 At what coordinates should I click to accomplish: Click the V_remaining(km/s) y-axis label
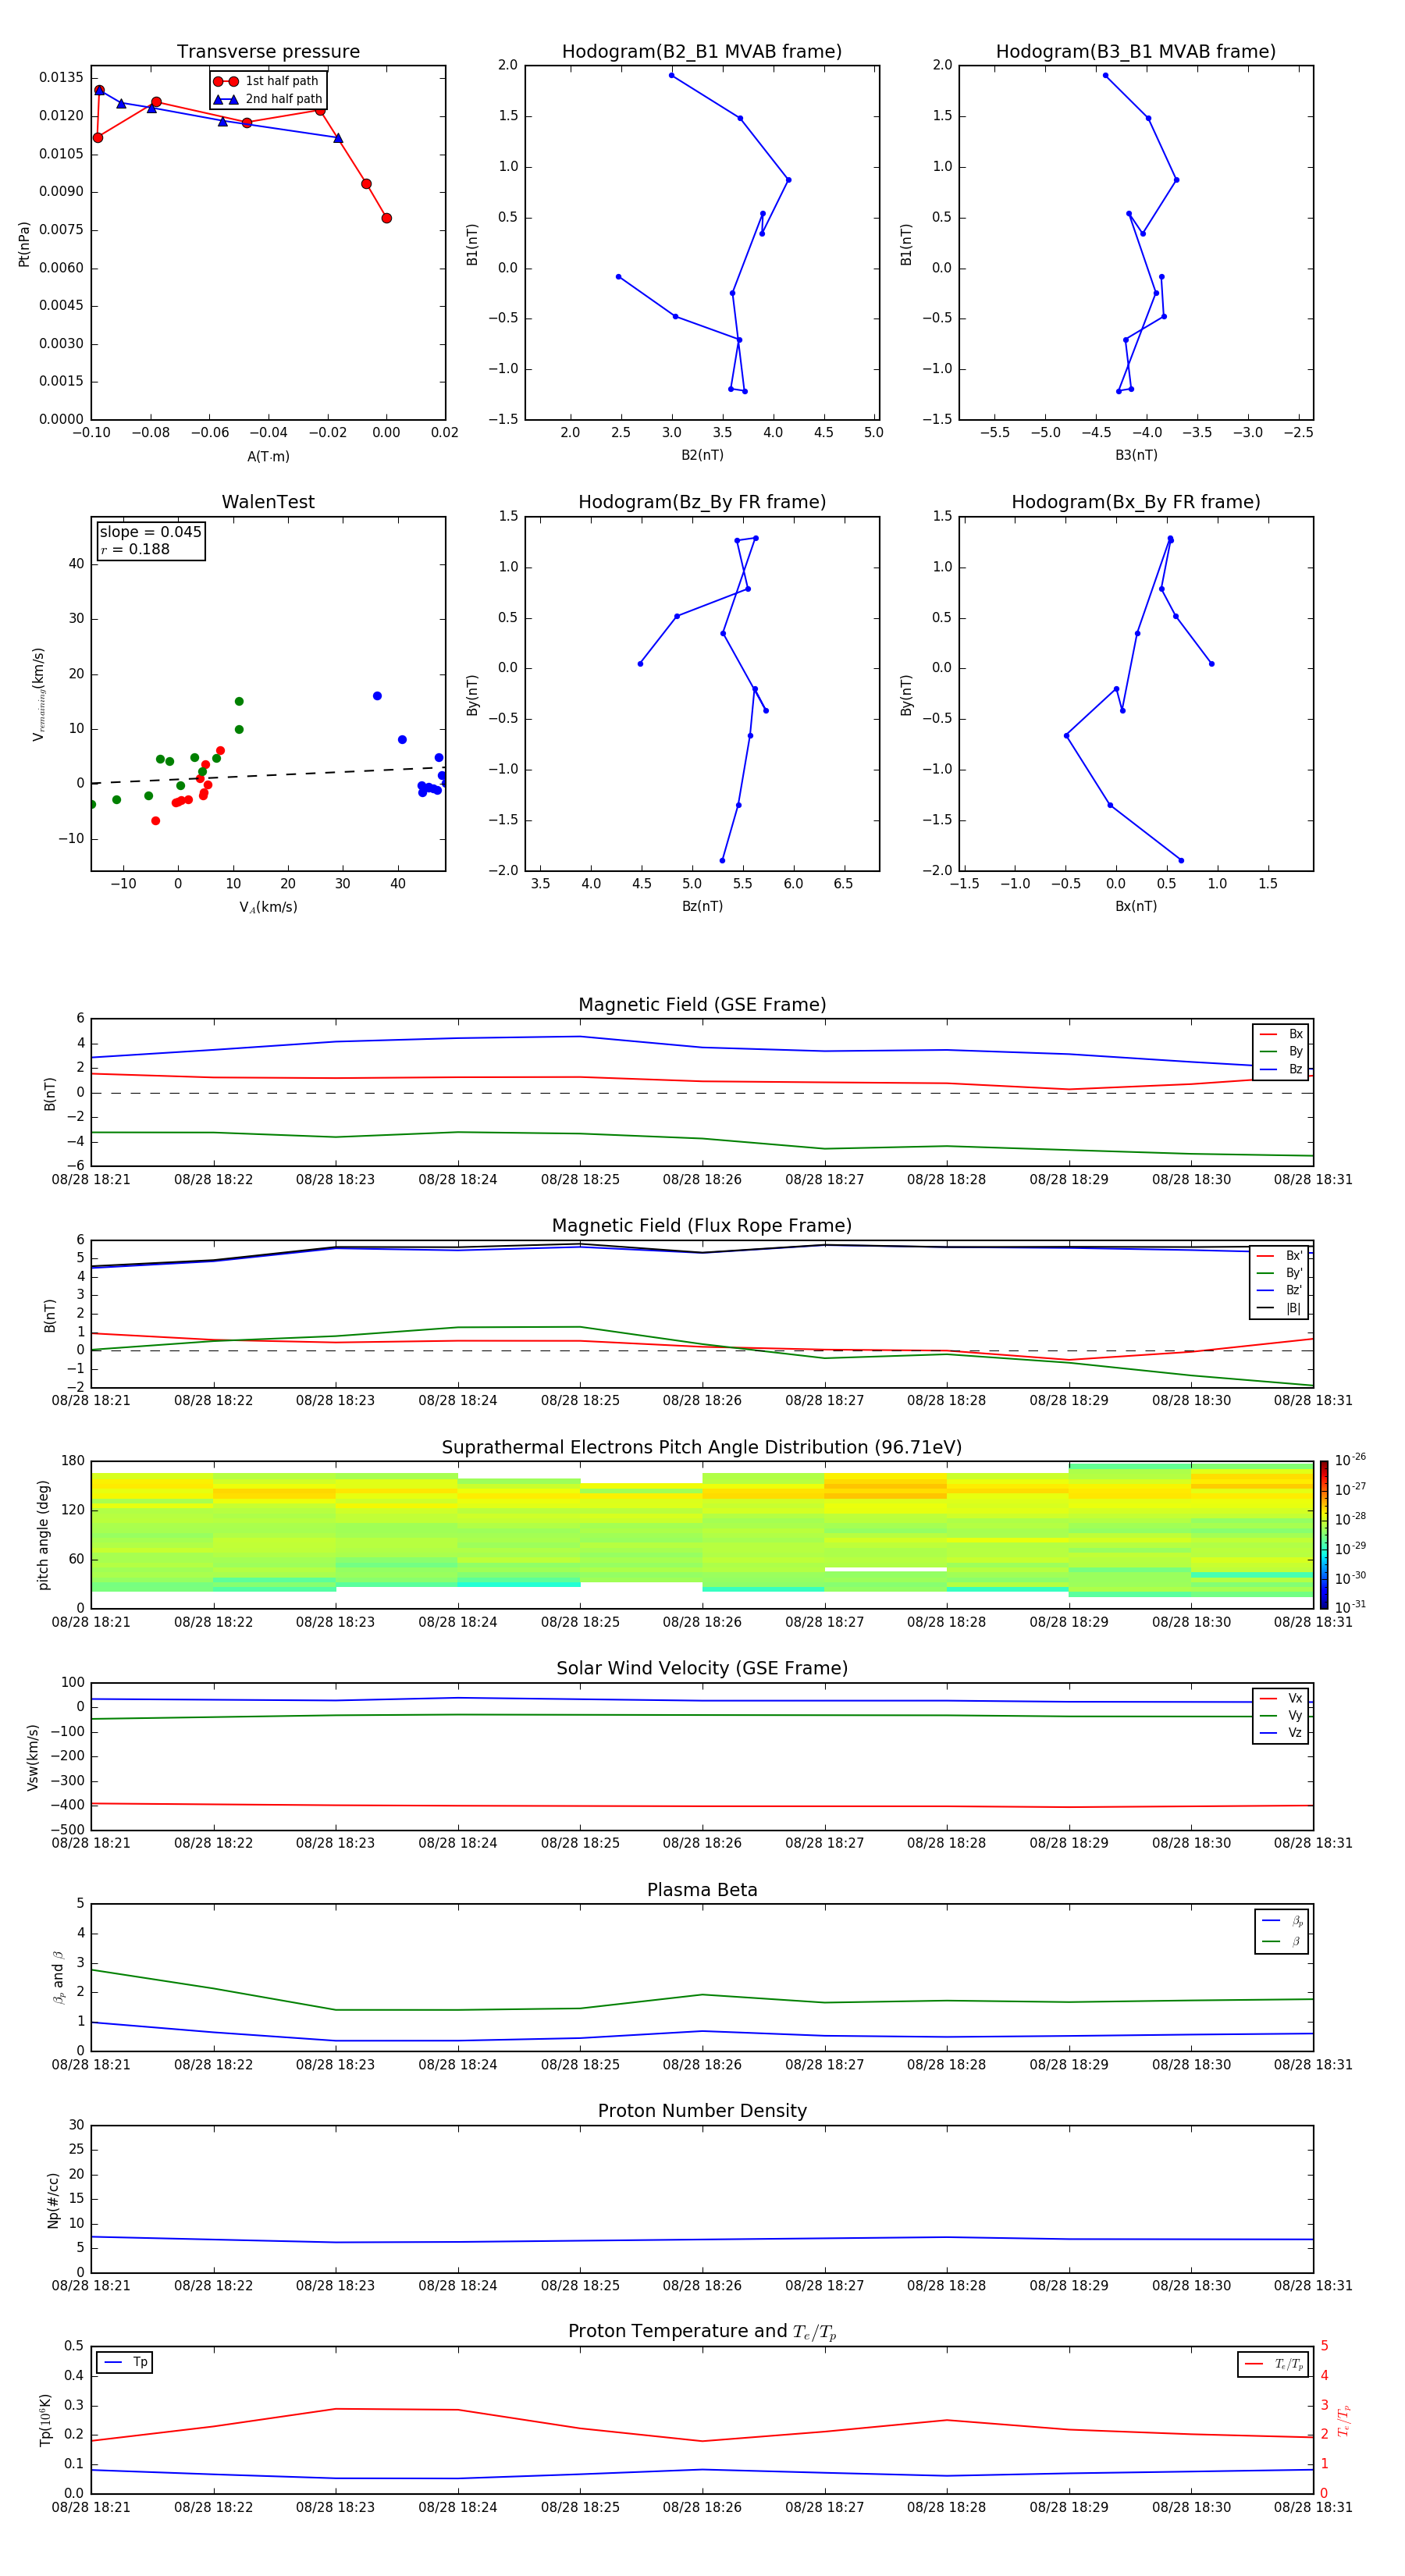(x=38, y=694)
